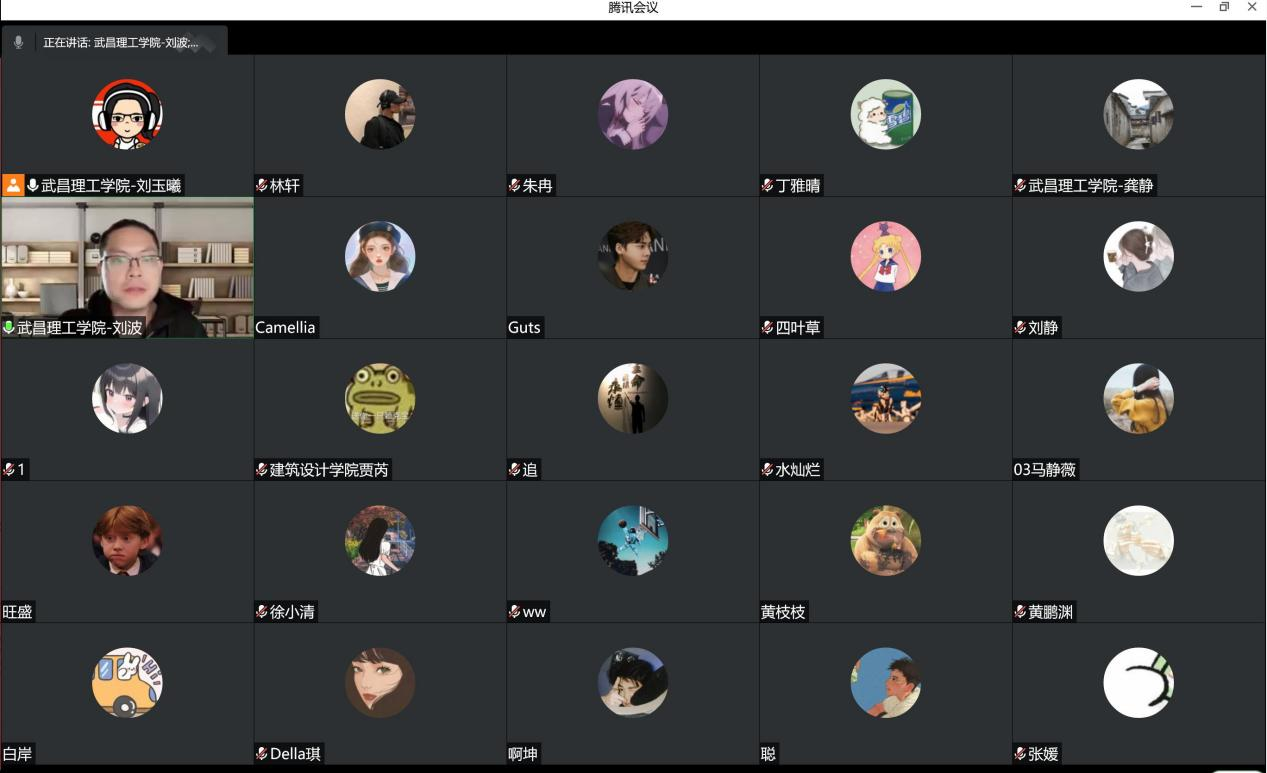Click the muted mic icon beside Della琪
This screenshot has width=1267, height=773.
(x=262, y=753)
